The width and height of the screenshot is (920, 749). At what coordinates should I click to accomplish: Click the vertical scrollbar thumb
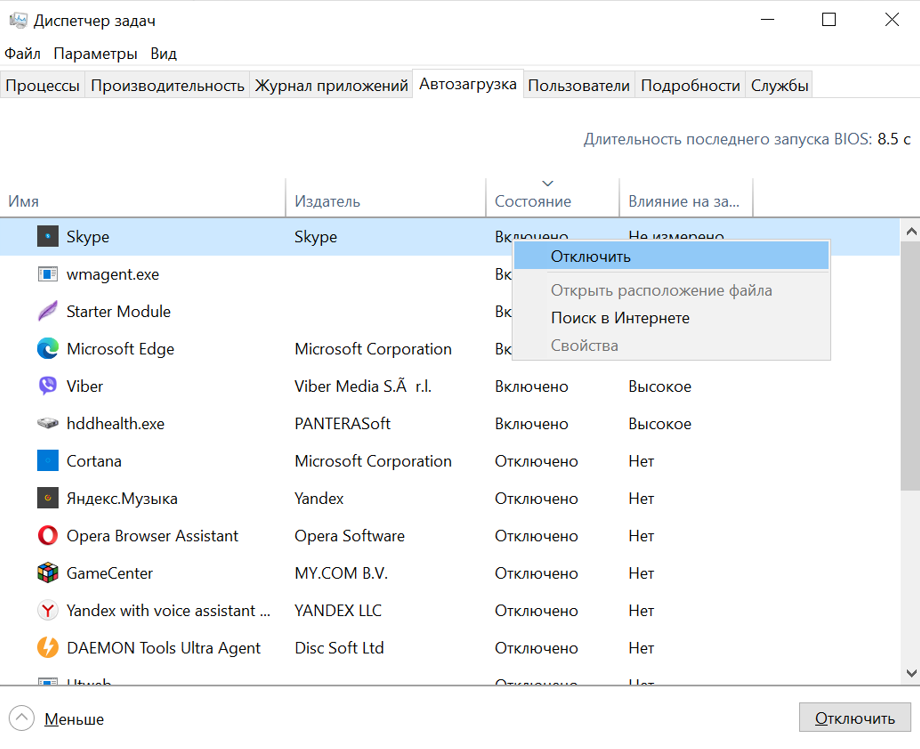click(911, 366)
